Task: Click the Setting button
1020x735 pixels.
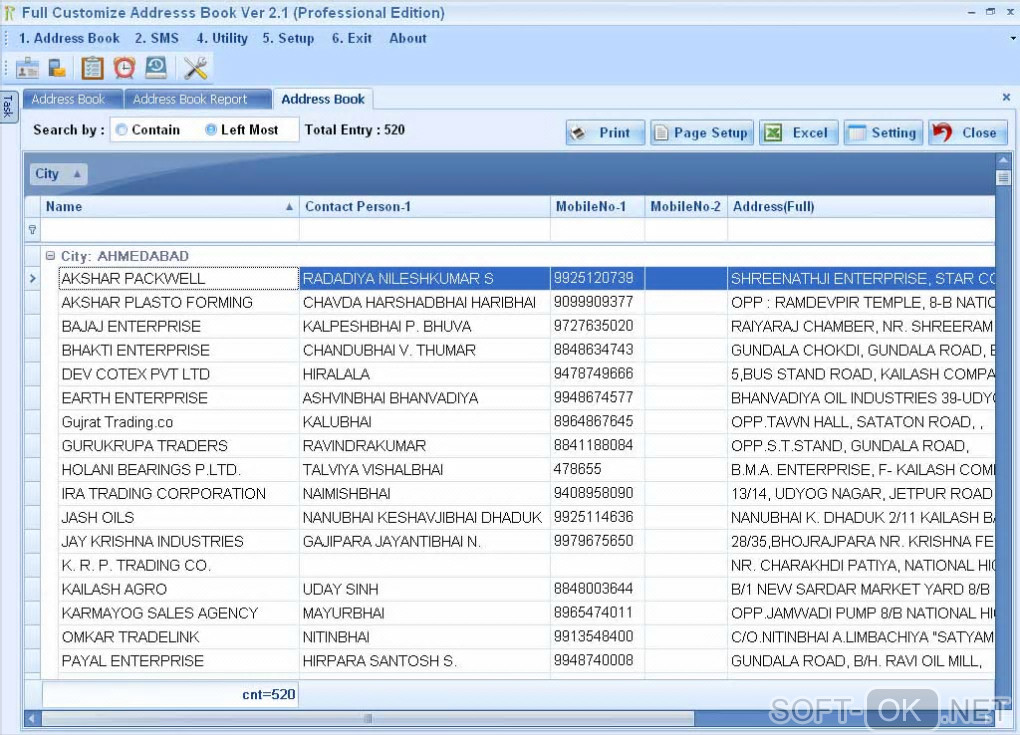Action: 883,133
